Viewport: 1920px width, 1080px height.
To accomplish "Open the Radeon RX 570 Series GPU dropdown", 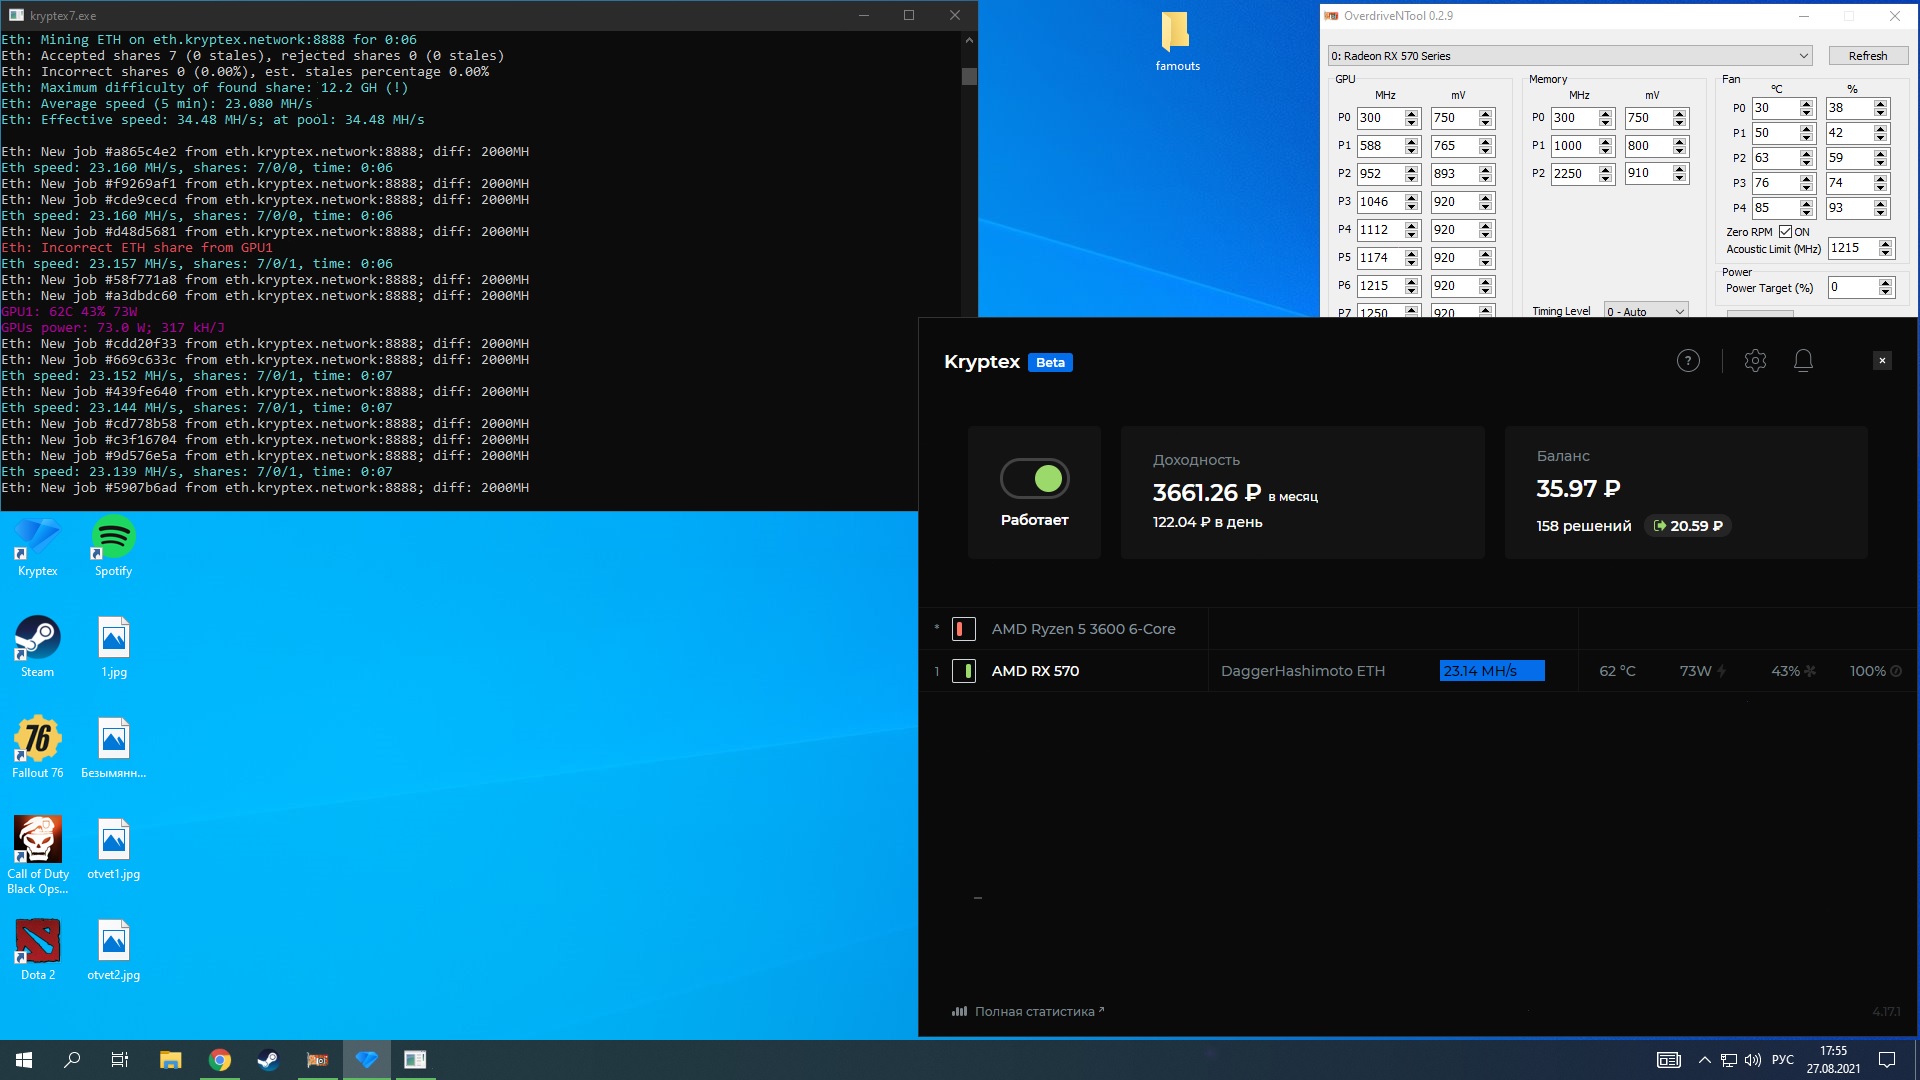I will [x=1570, y=56].
